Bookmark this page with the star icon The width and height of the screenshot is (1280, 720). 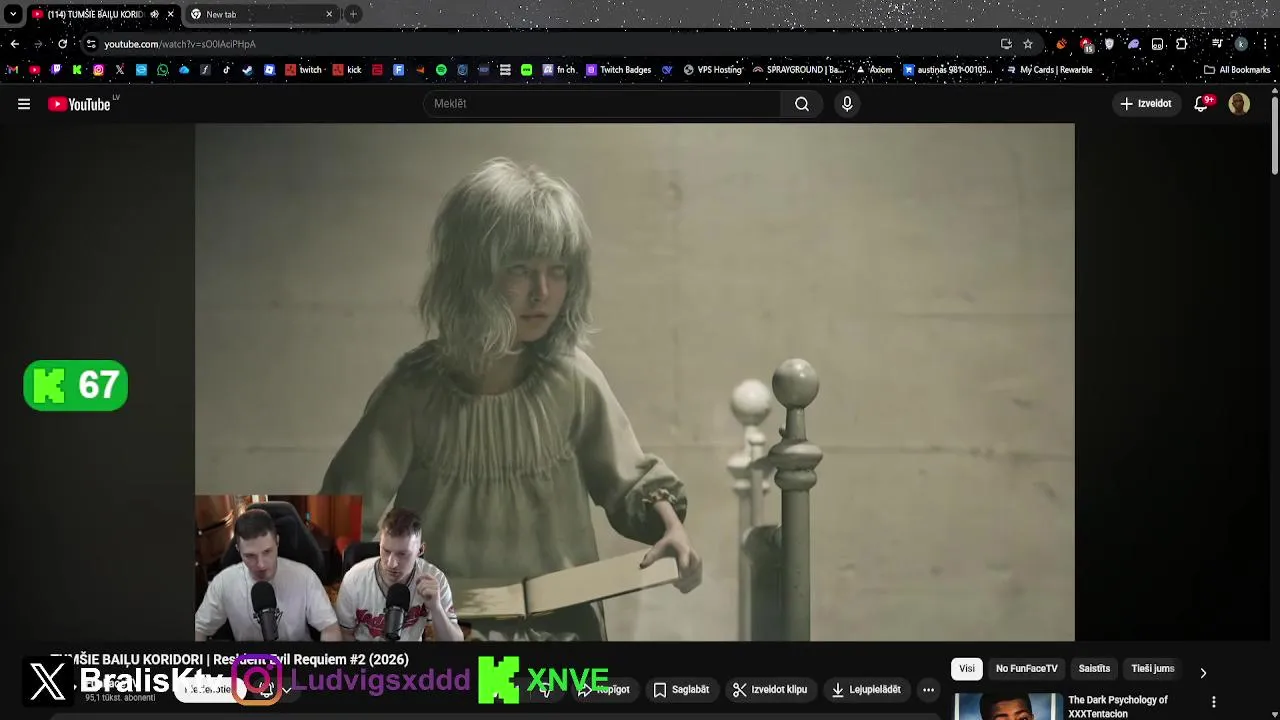coord(1028,44)
